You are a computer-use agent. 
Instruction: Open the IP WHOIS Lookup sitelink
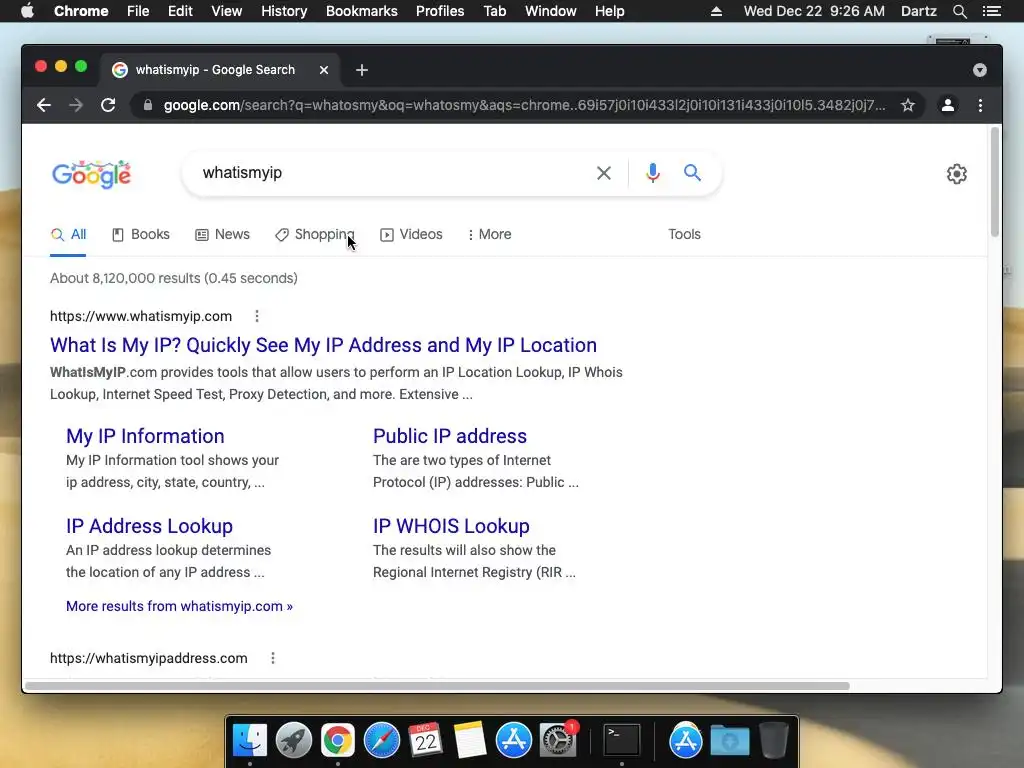tap(451, 526)
